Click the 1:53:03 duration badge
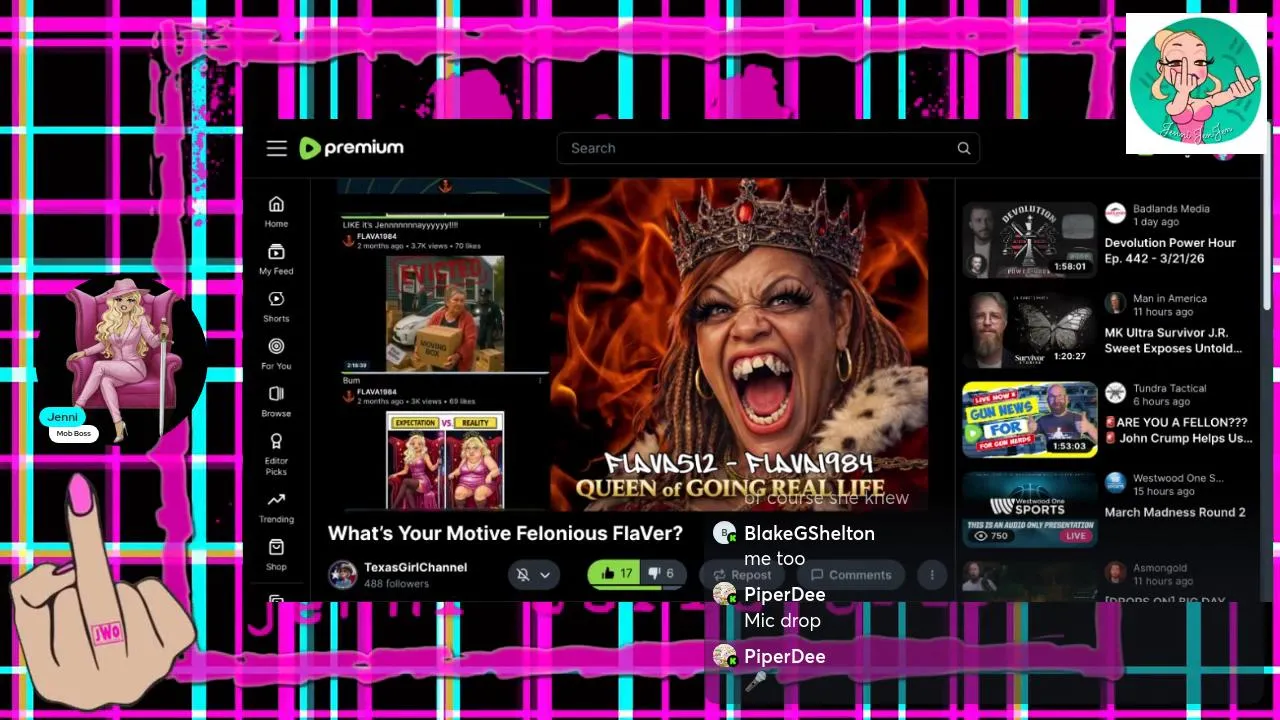This screenshot has height=720, width=1280. point(1070,446)
